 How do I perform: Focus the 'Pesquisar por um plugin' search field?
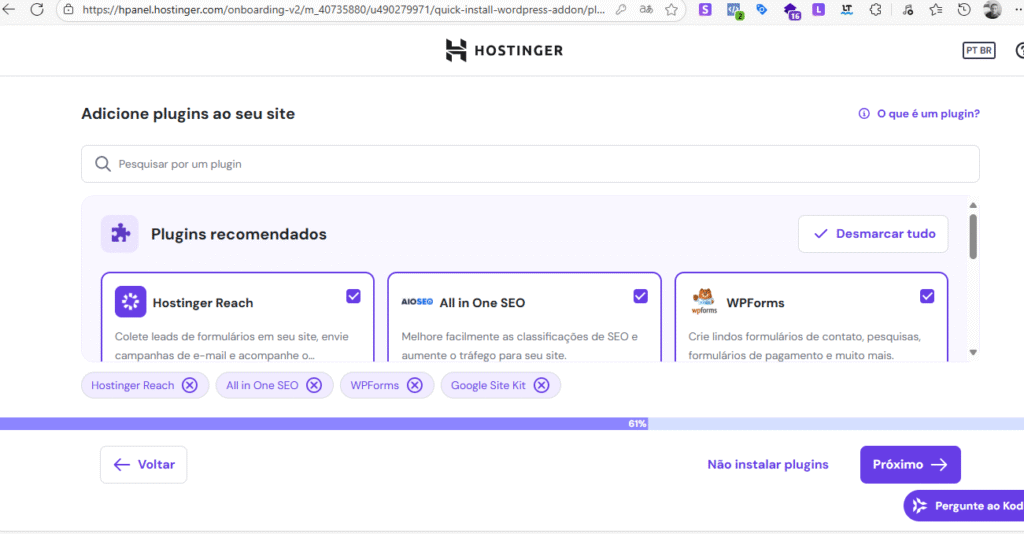530,164
